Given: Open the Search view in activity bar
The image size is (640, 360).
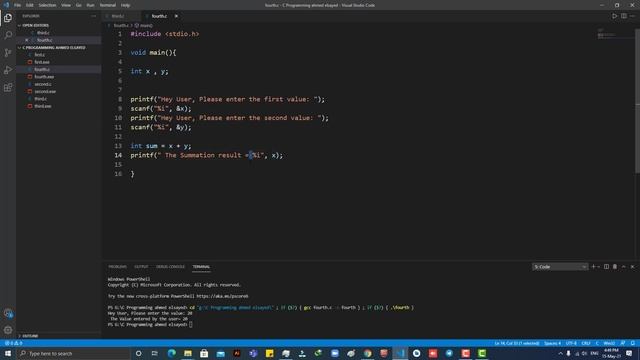Looking at the screenshot, I should (x=8, y=35).
